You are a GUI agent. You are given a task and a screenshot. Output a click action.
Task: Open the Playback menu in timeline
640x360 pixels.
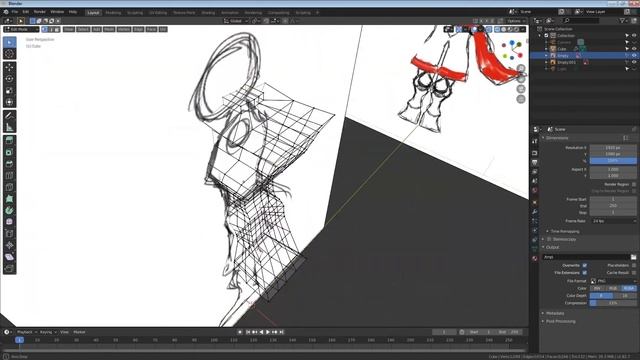tap(27, 332)
